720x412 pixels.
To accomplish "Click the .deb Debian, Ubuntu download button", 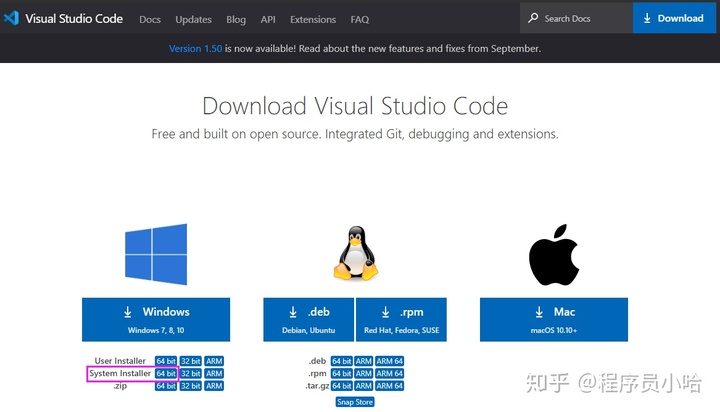I will [309, 319].
